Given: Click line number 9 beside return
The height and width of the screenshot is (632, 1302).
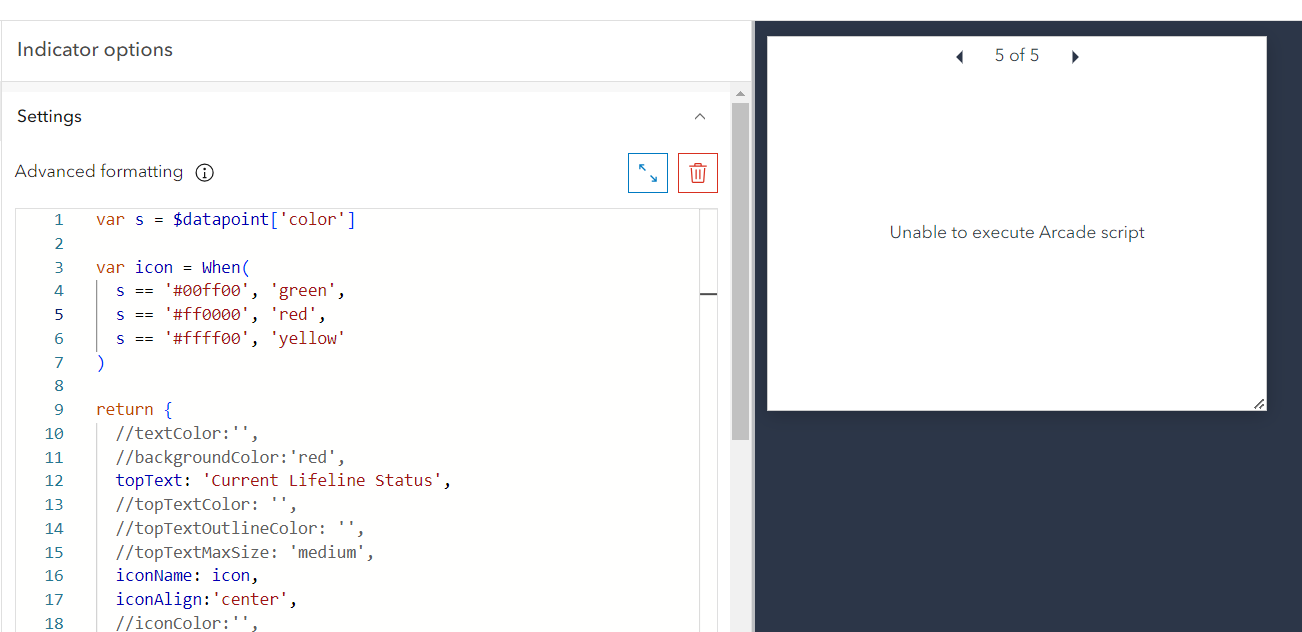Looking at the screenshot, I should pos(58,409).
